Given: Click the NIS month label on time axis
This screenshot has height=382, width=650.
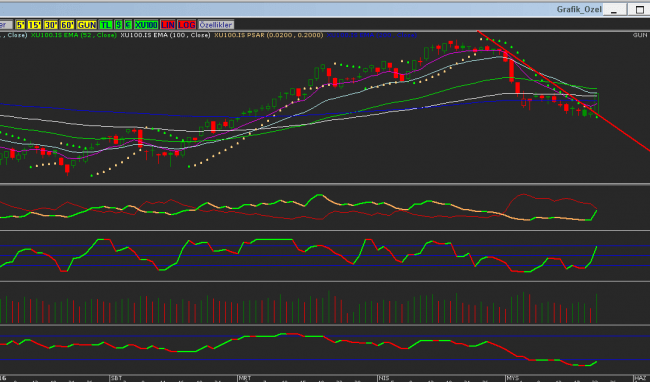Looking at the screenshot, I should click(x=383, y=378).
